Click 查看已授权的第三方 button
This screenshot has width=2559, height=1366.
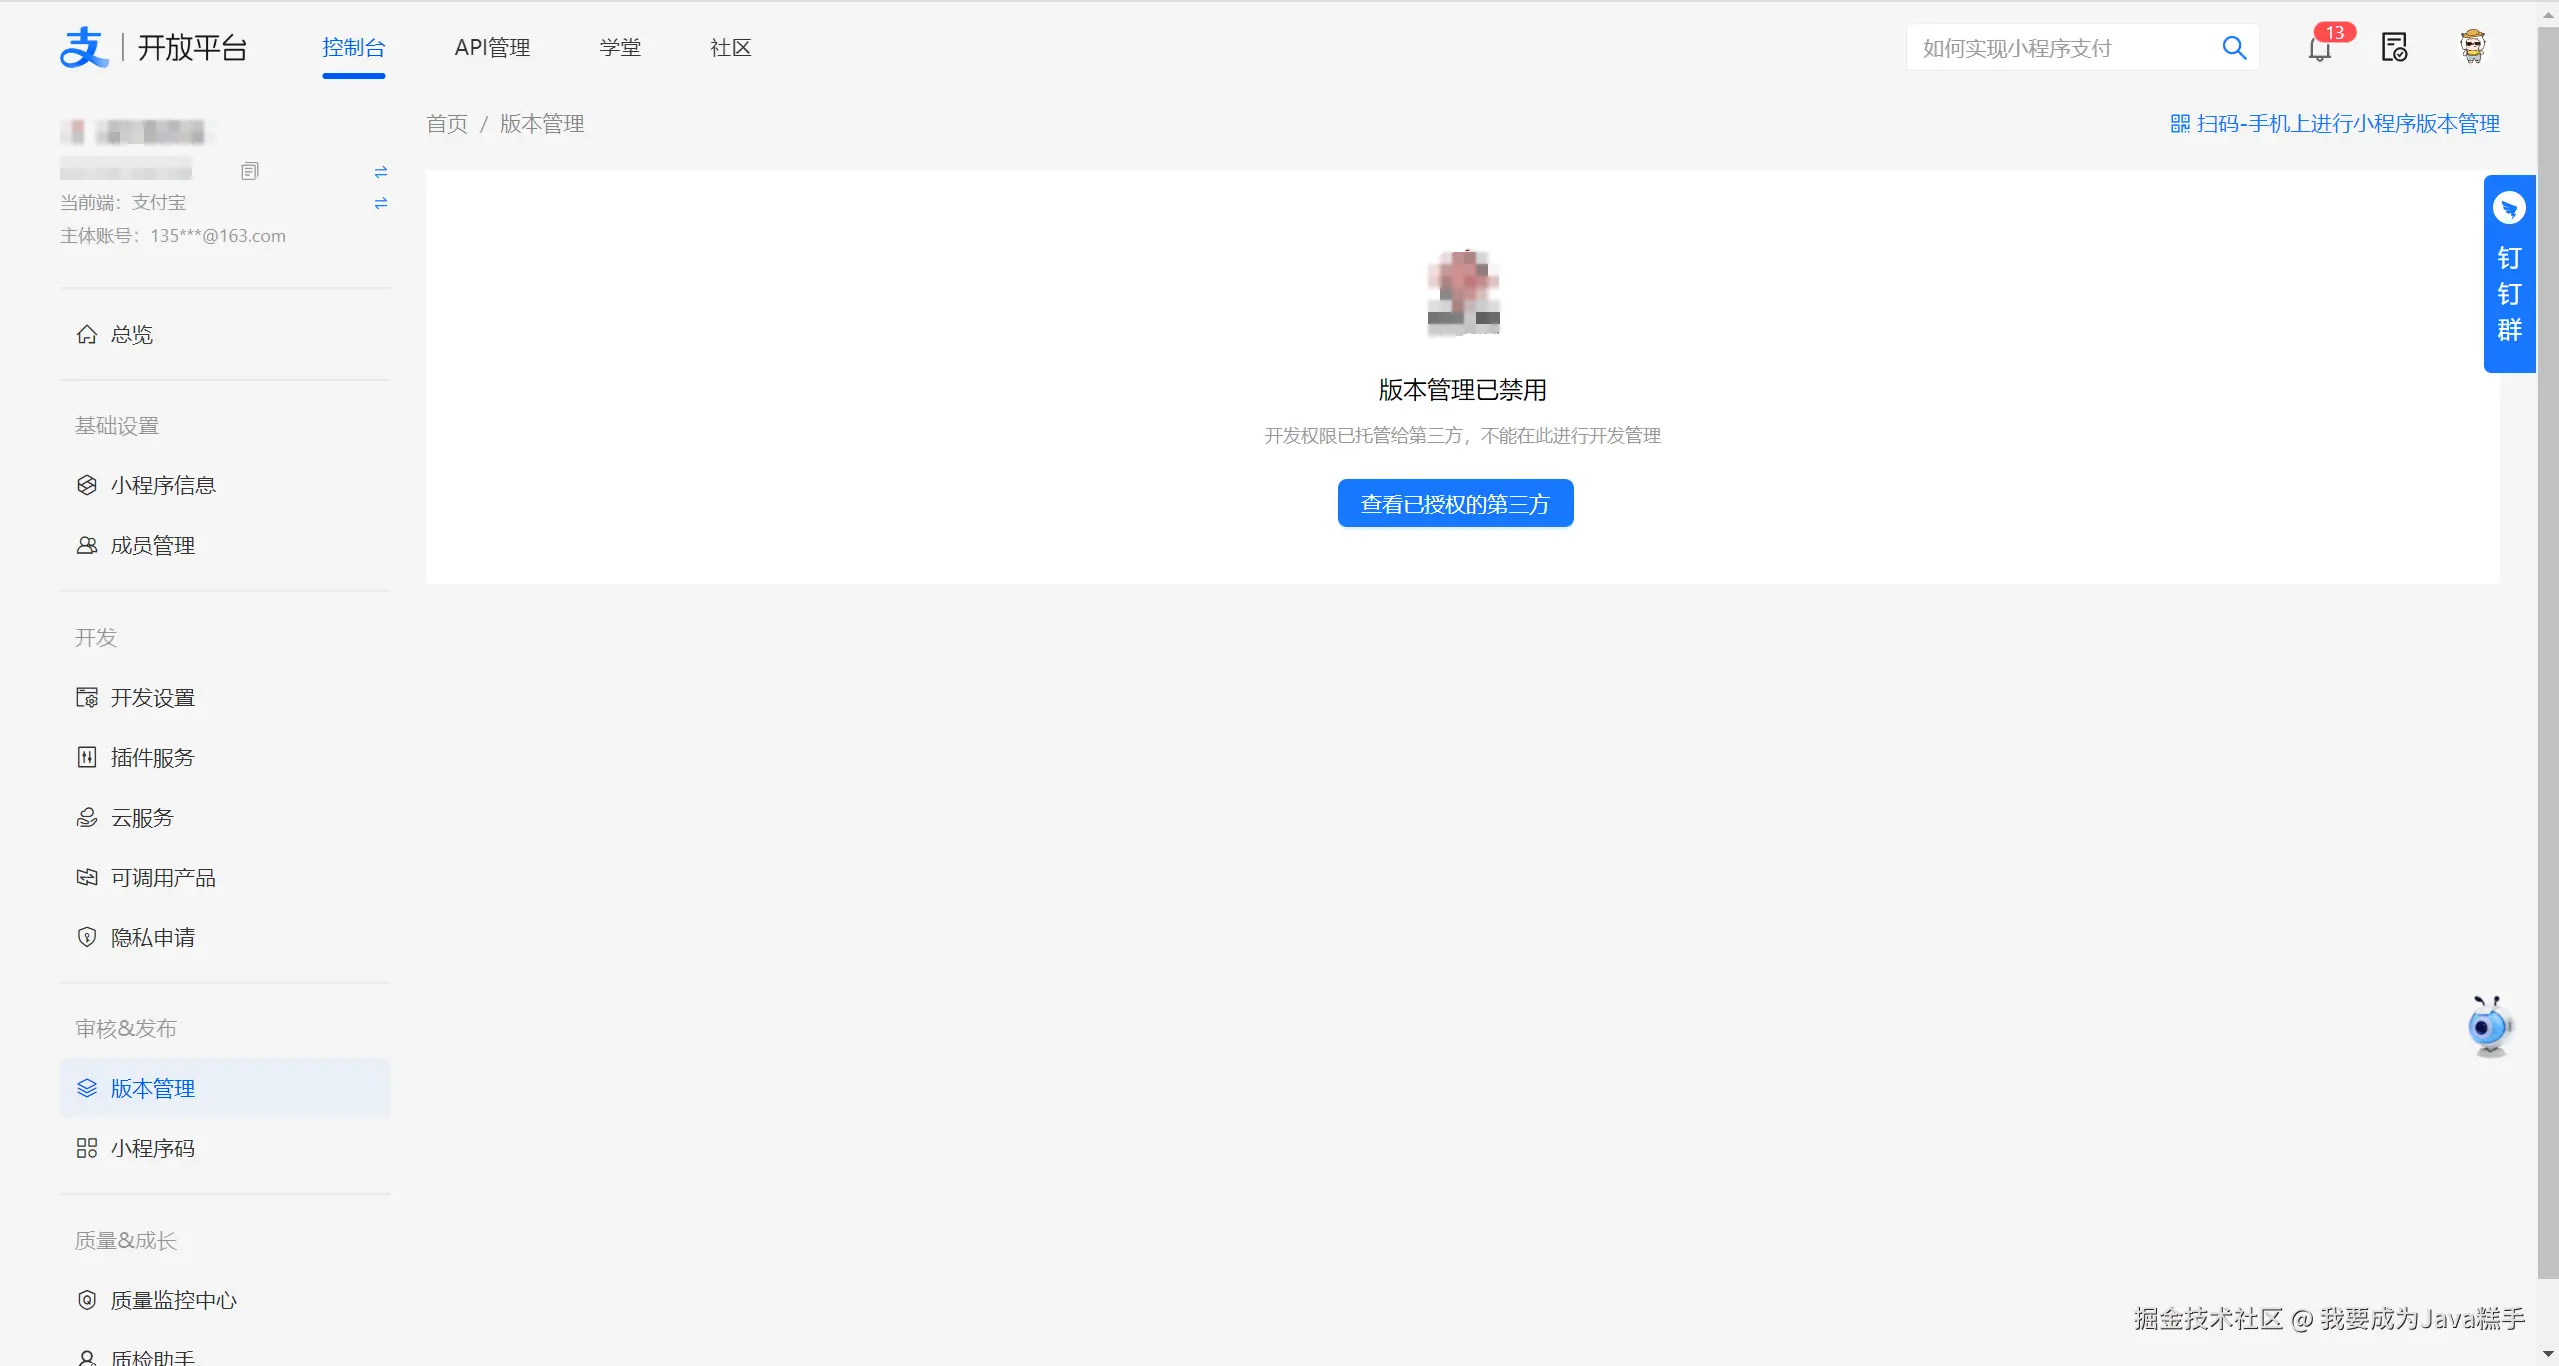1455,503
